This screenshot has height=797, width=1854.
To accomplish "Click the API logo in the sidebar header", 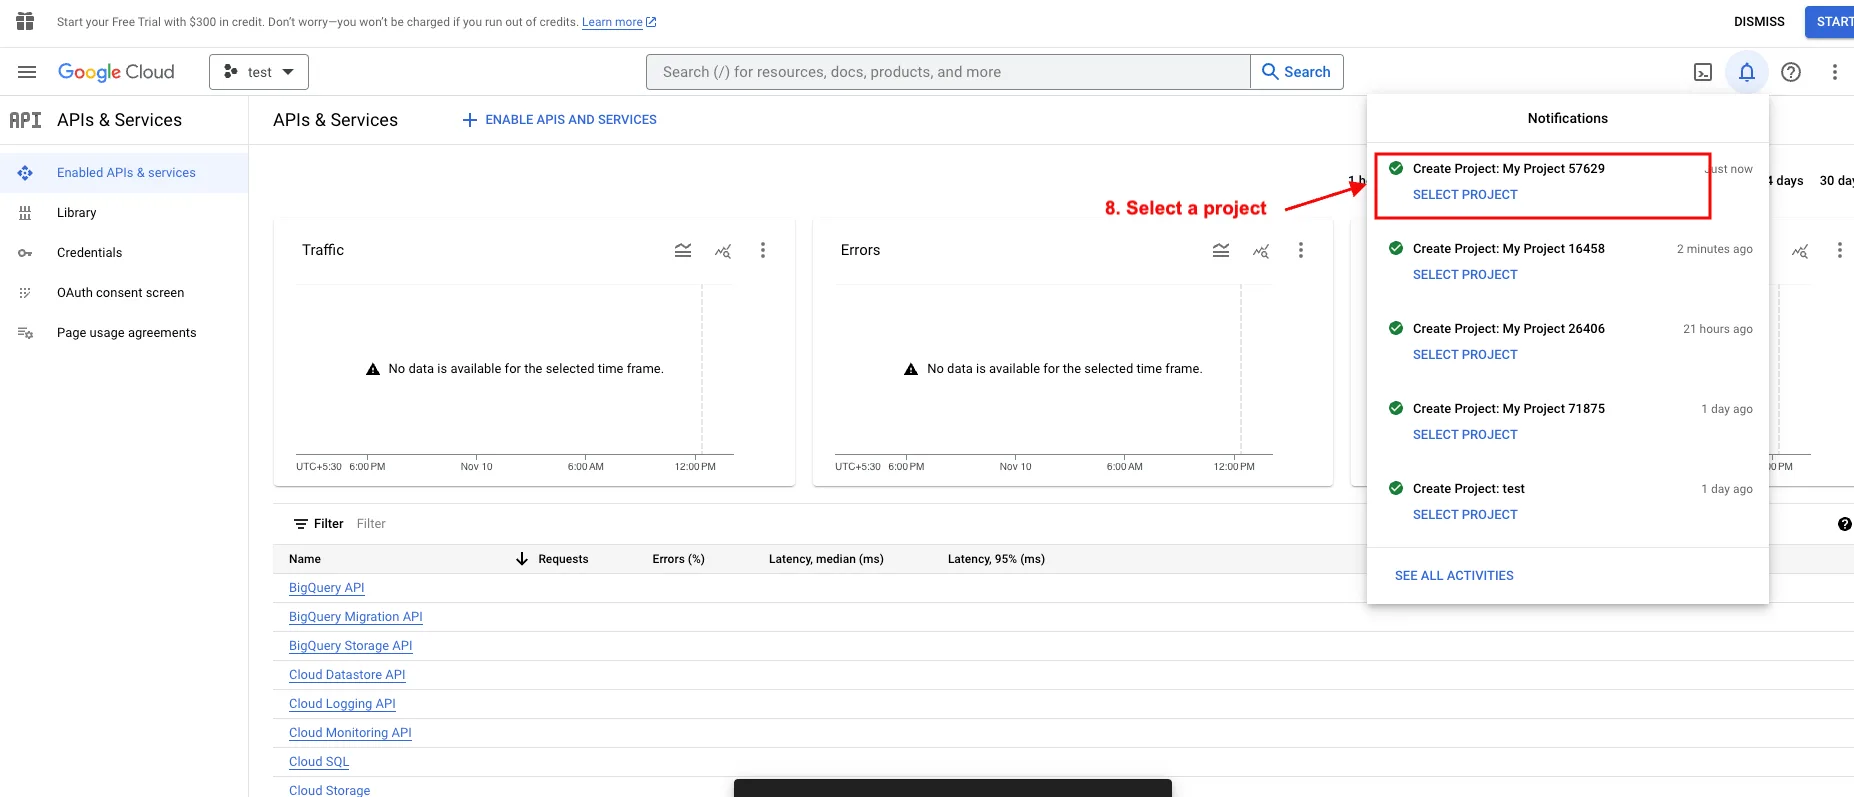I will [25, 120].
